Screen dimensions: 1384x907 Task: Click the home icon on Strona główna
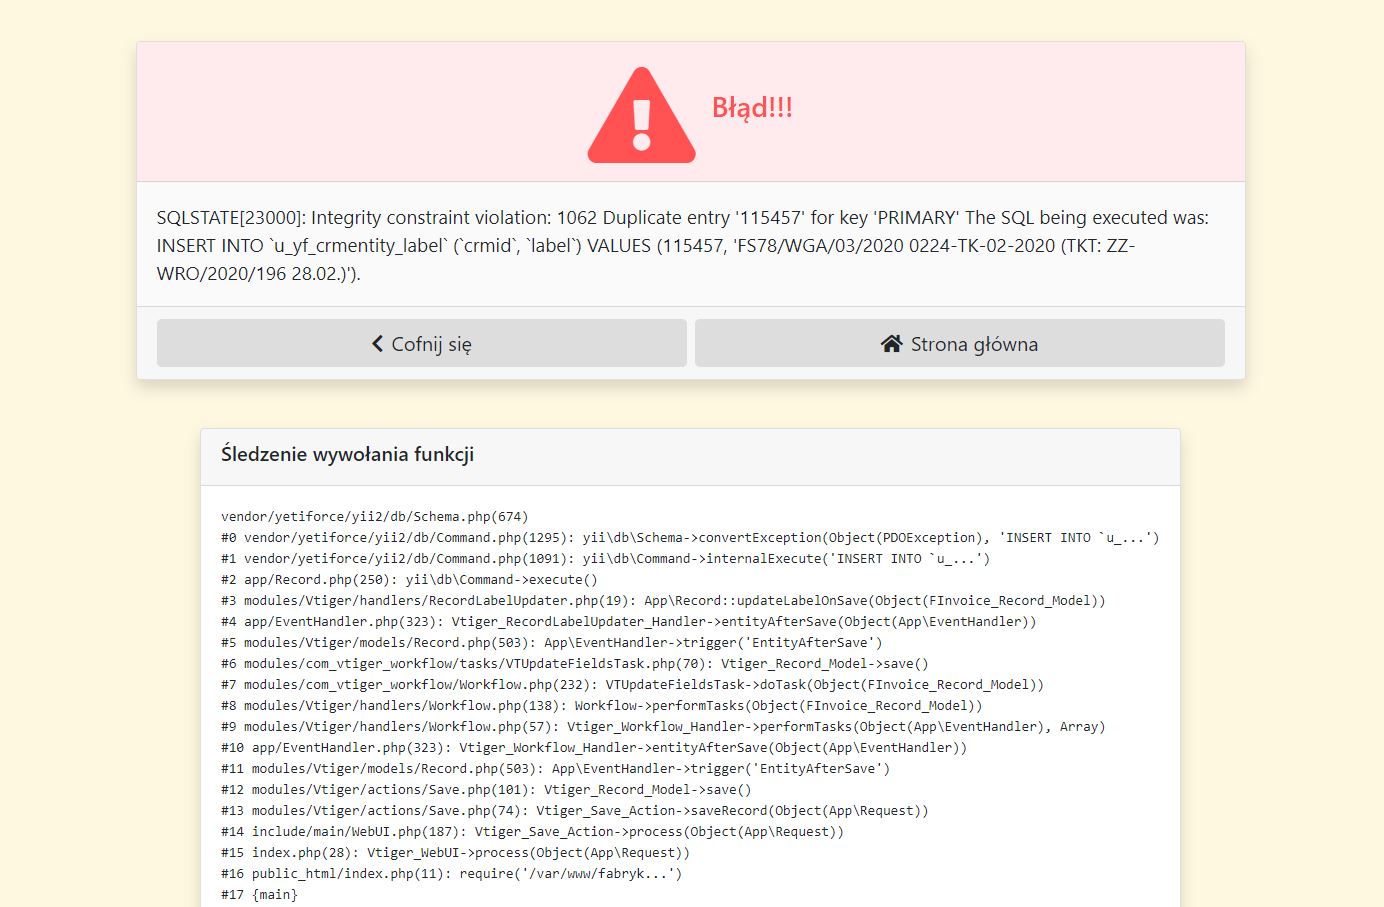pyautogui.click(x=892, y=344)
